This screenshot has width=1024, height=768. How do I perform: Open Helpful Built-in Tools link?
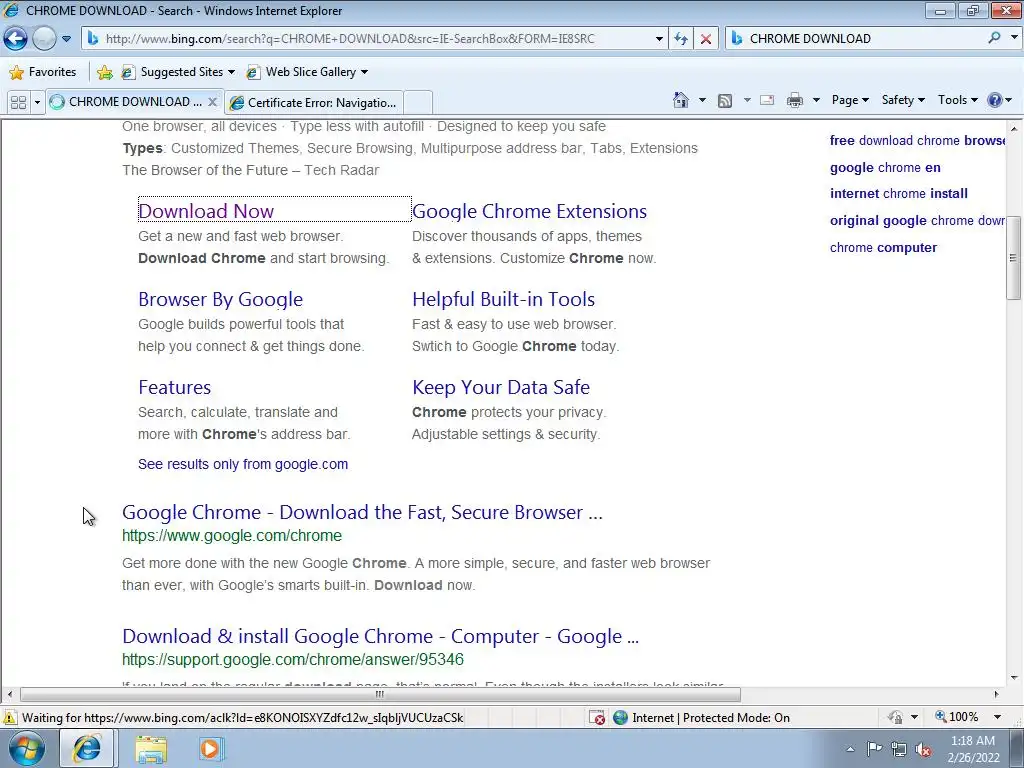click(x=503, y=299)
